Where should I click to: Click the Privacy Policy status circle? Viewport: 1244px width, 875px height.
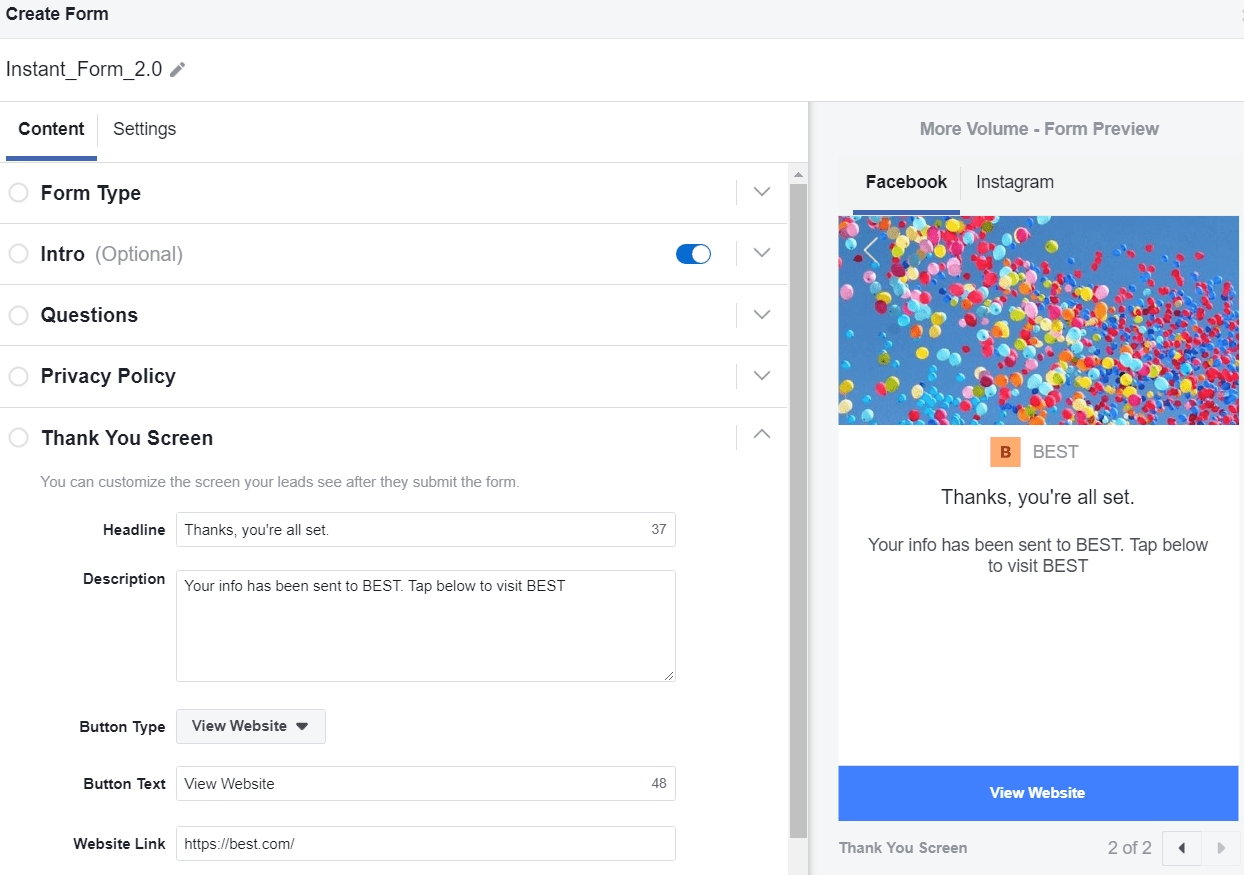tap(18, 376)
